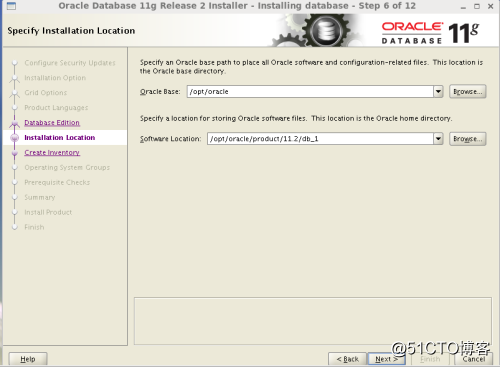Screen dimensions: 500x367
Task: Click the Operating System Groups step
Action: (67, 167)
